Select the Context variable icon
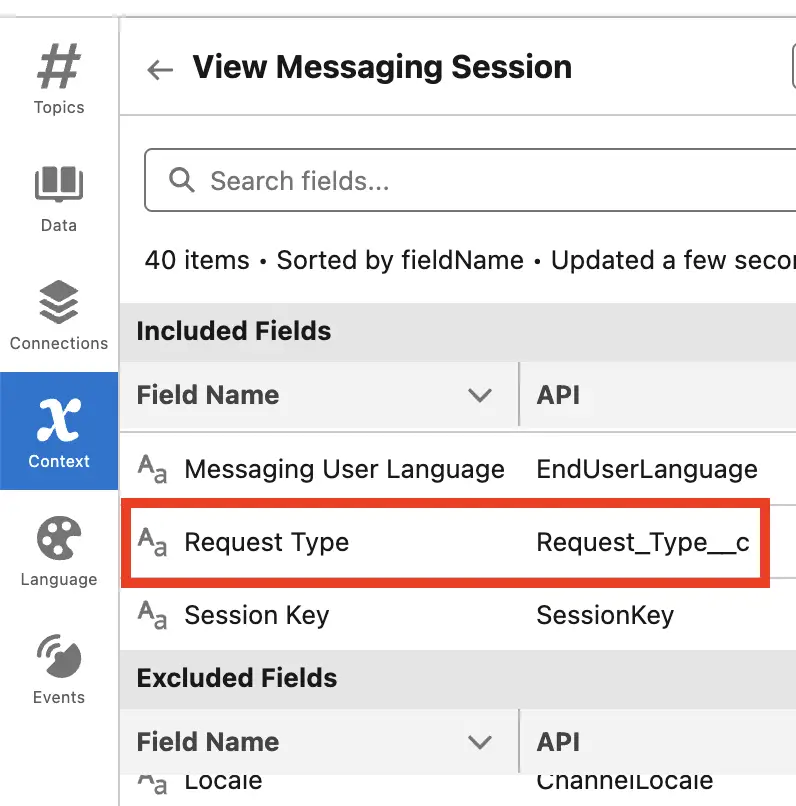This screenshot has height=806, width=796. [59, 420]
